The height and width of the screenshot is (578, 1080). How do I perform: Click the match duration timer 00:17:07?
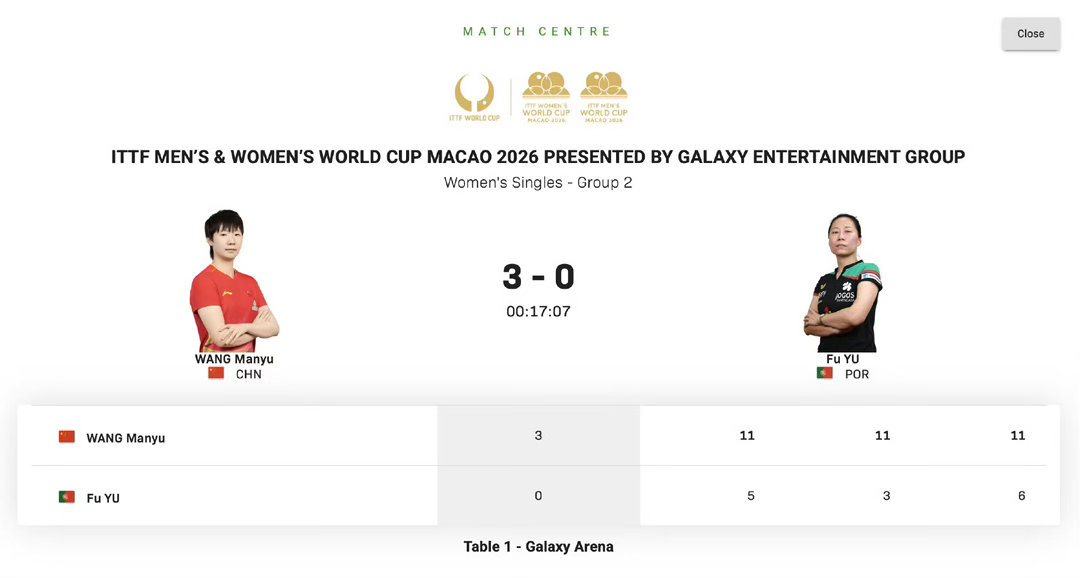click(x=537, y=310)
